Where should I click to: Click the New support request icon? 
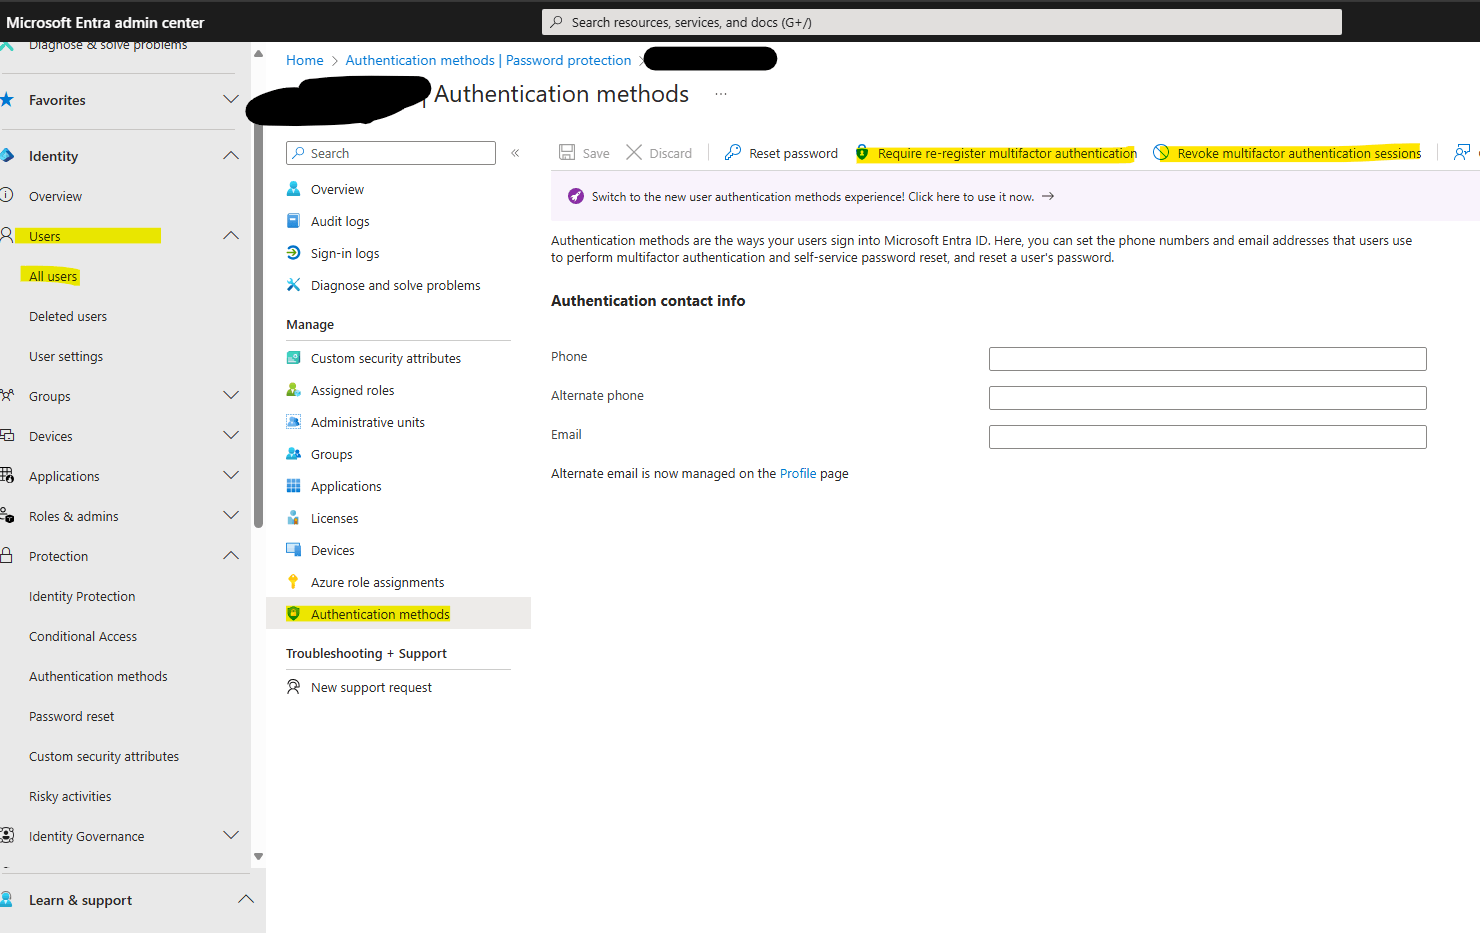(x=293, y=687)
